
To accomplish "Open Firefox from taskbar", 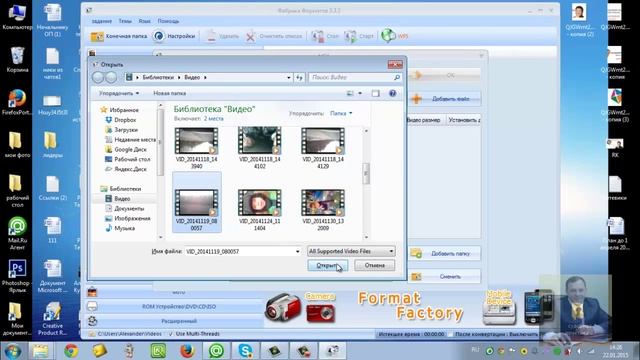I will click(x=187, y=351).
